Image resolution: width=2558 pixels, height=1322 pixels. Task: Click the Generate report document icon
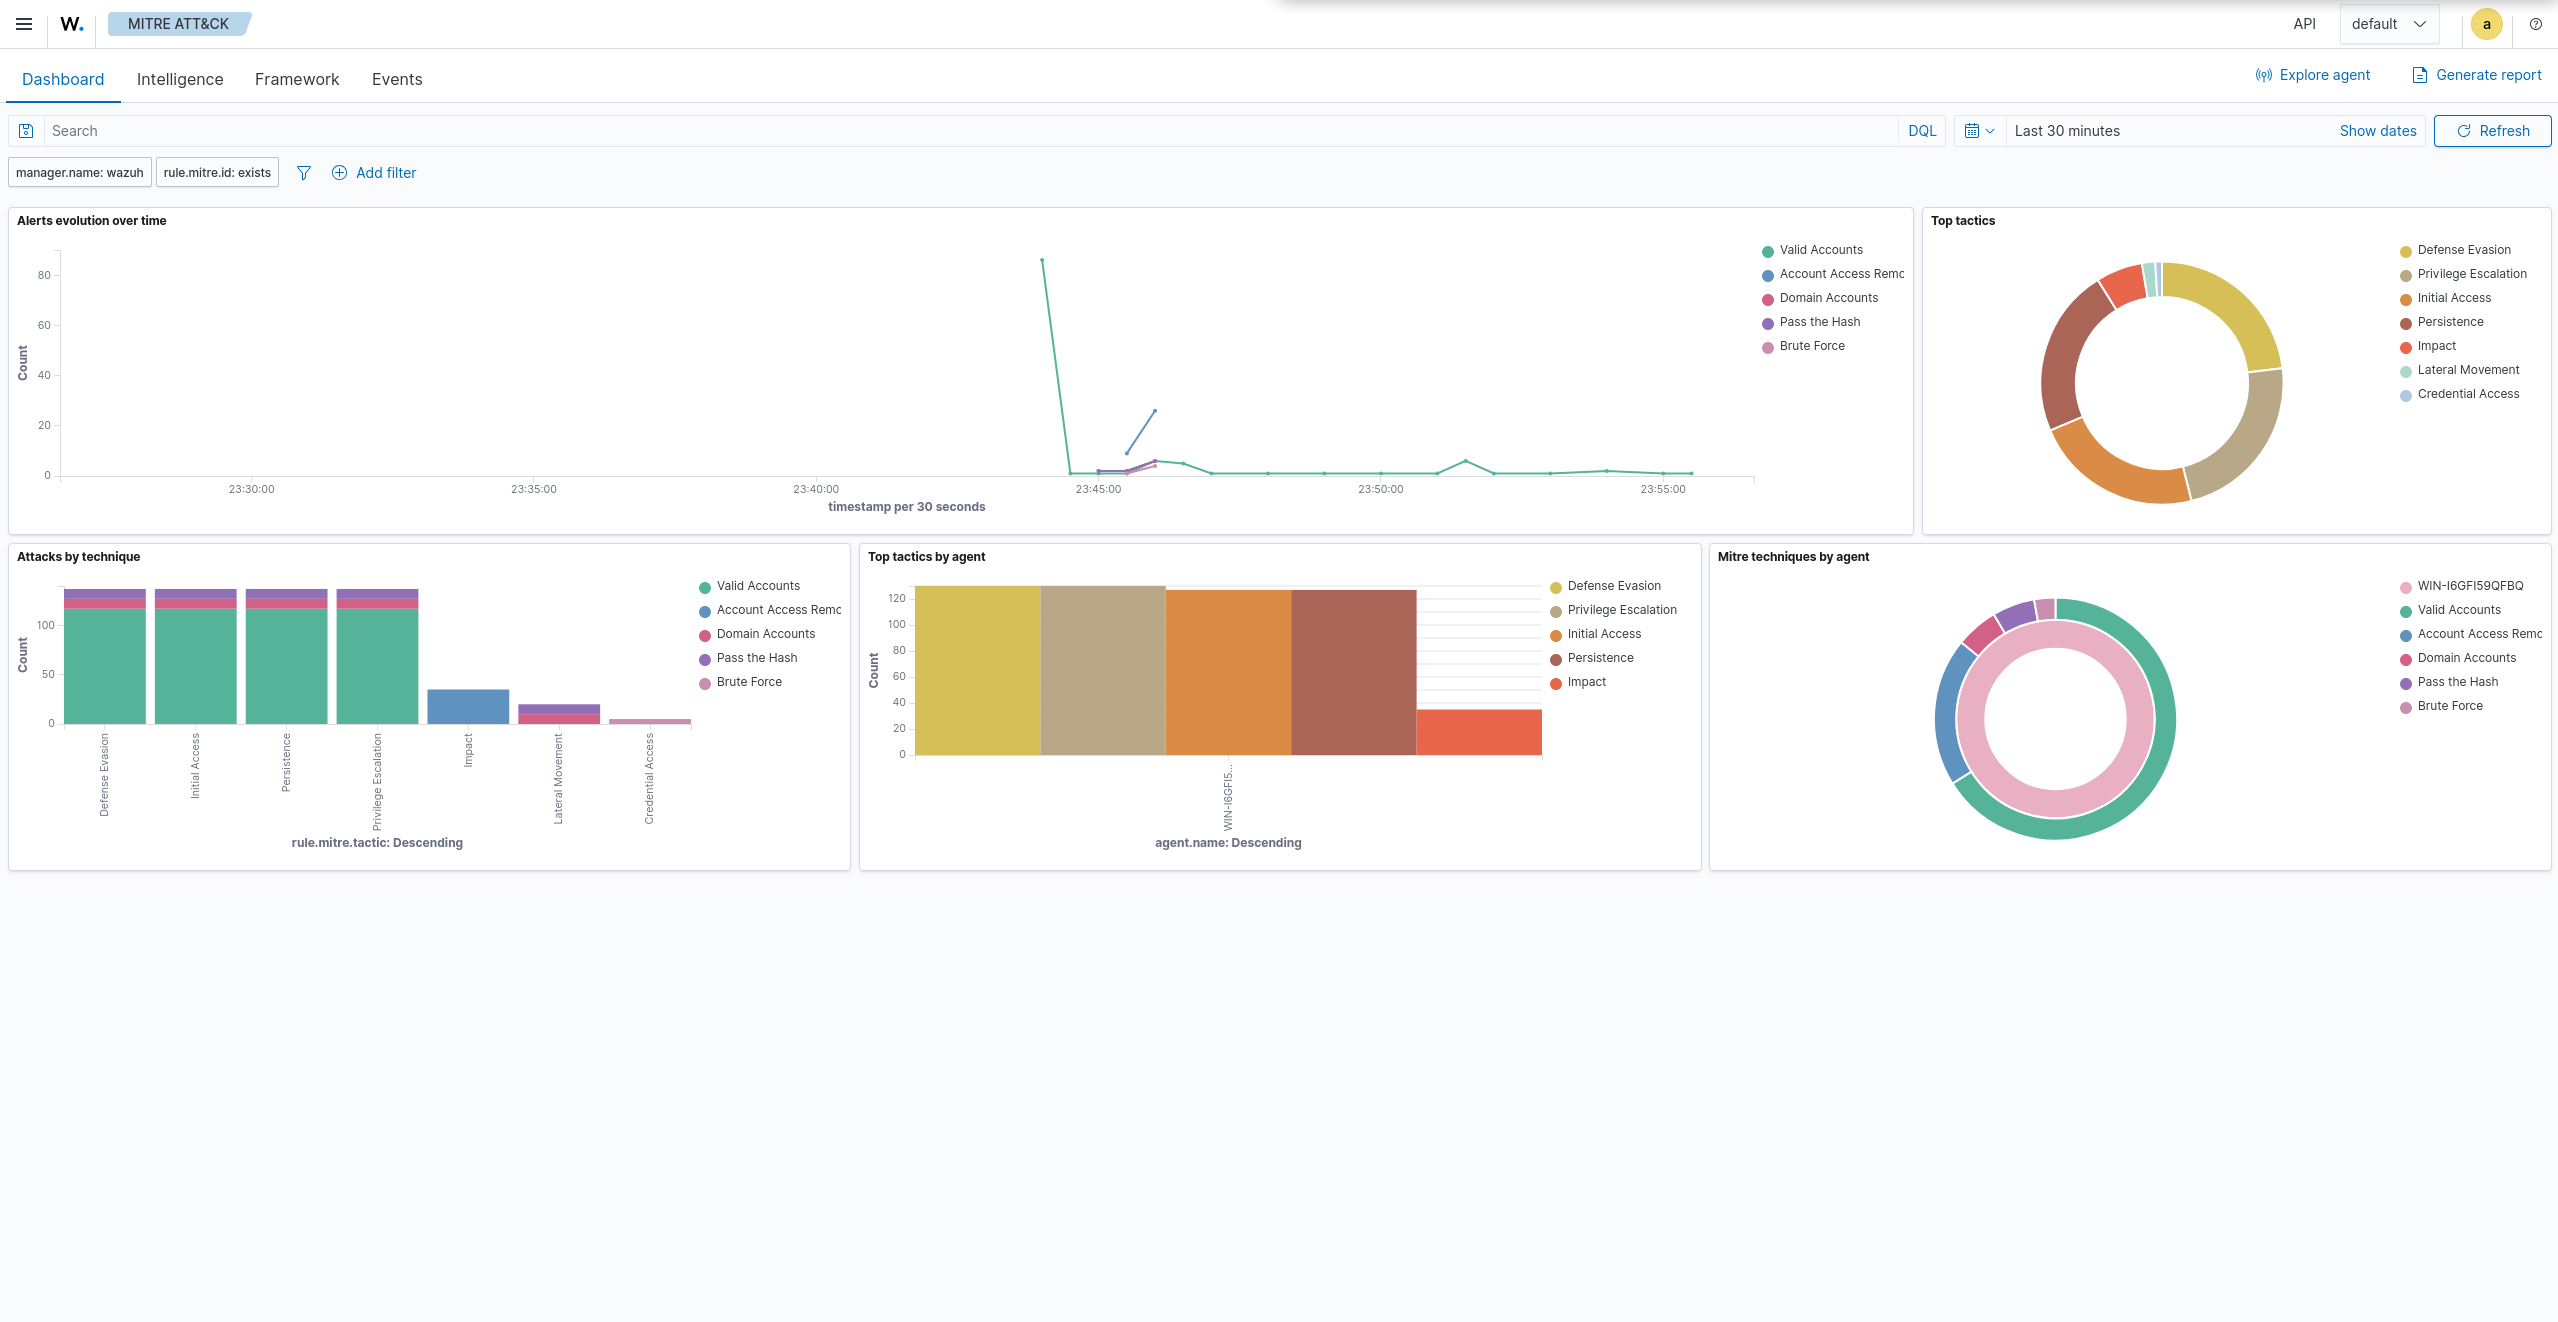point(2420,75)
